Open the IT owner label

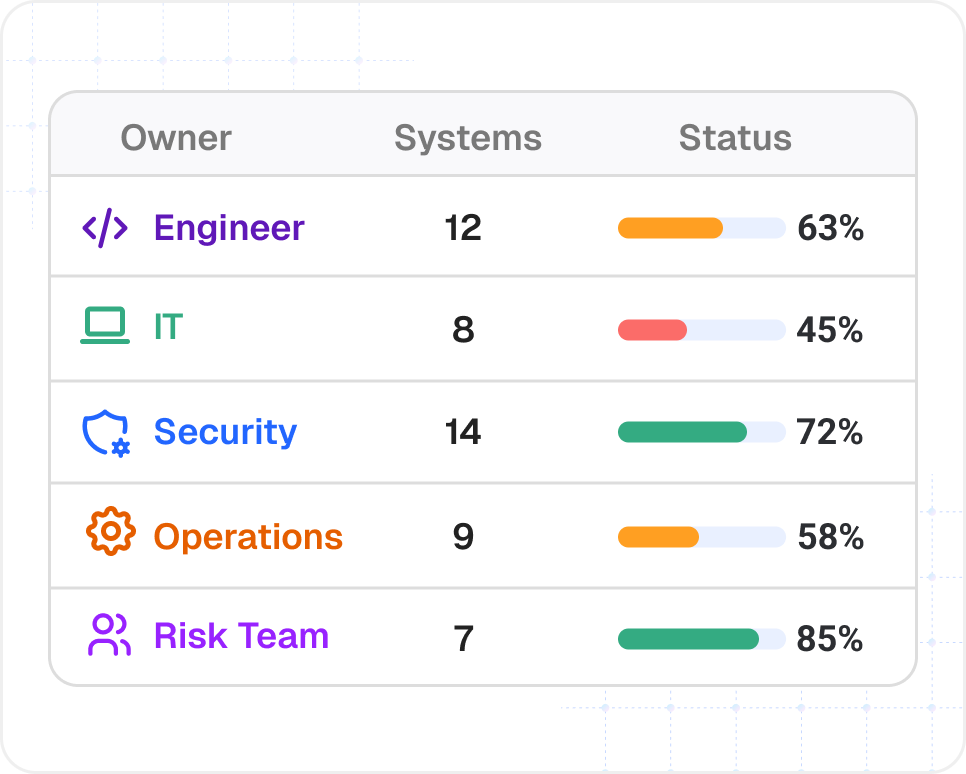169,327
